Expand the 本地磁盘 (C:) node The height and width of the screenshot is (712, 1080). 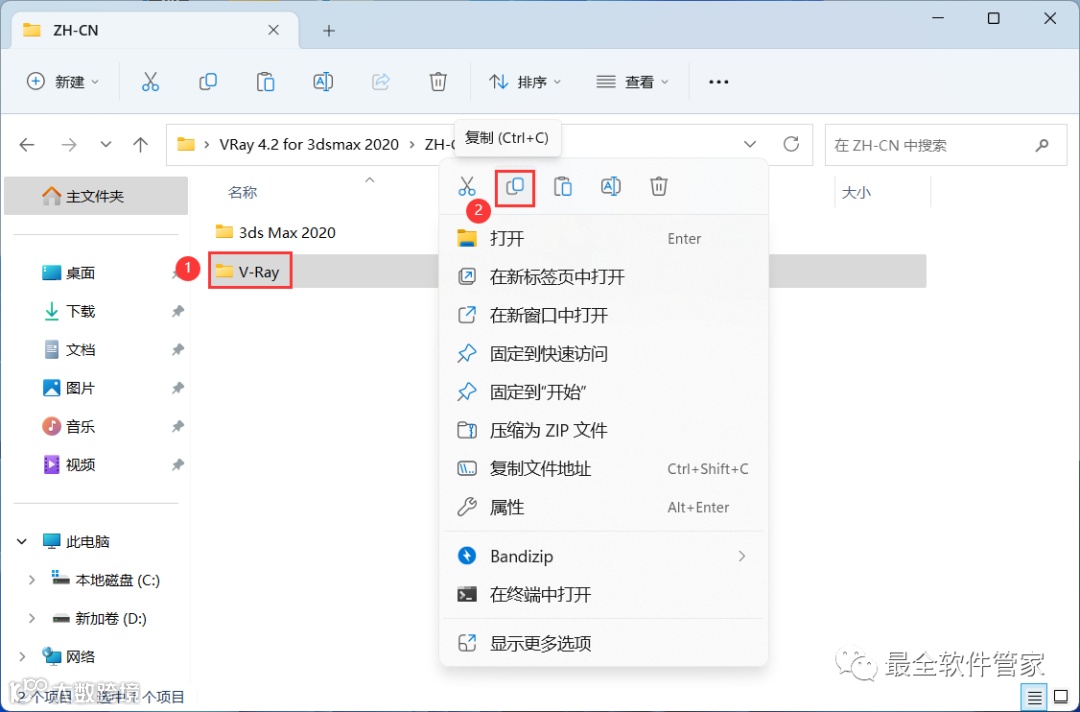coord(32,580)
